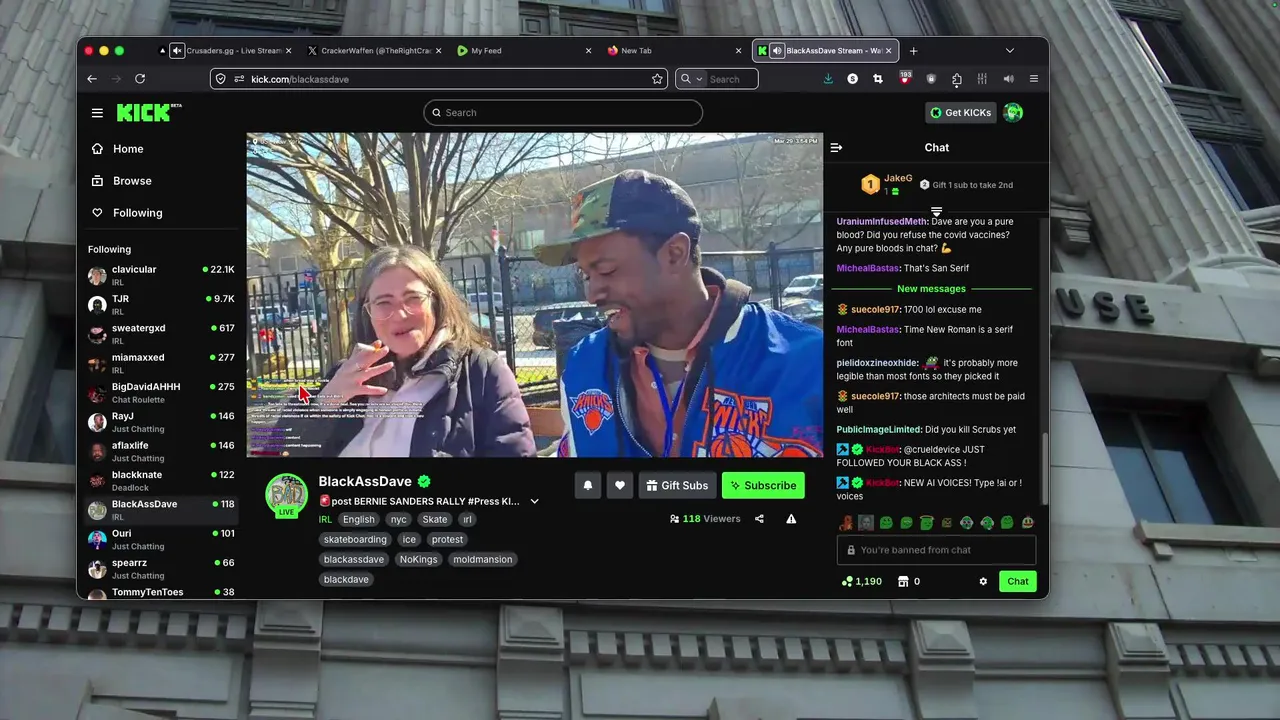Open browser extensions puzzle icon
This screenshot has width=1280, height=720.
[x=957, y=79]
